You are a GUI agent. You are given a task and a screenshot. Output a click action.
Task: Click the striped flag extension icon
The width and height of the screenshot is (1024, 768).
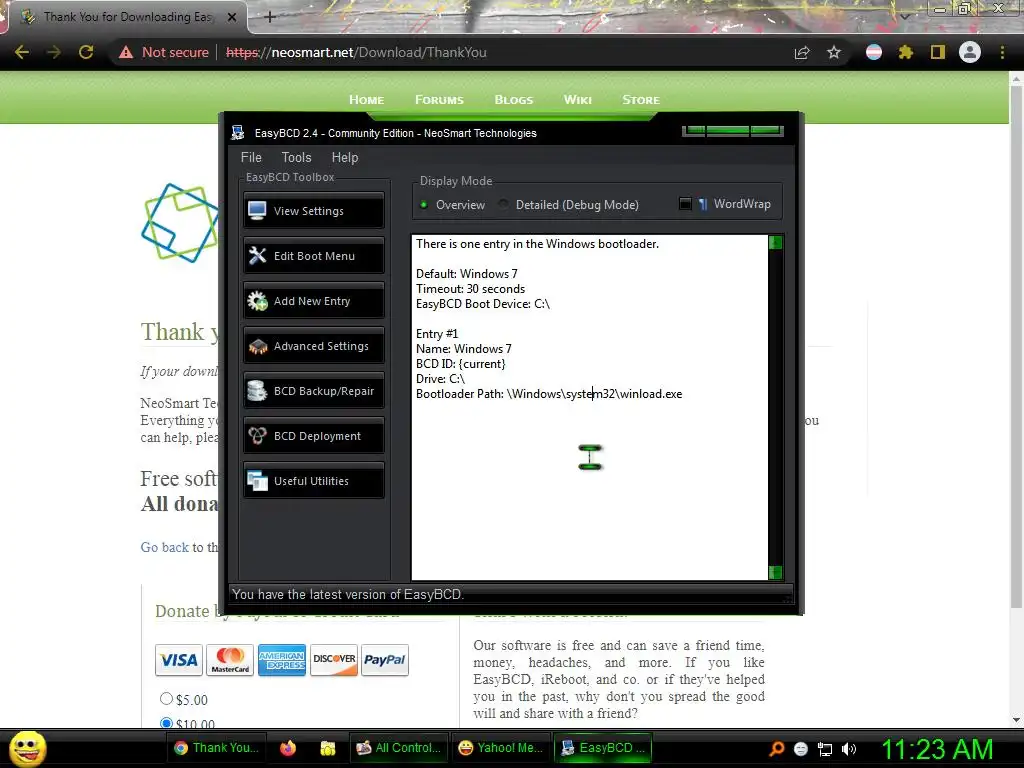(x=874, y=52)
